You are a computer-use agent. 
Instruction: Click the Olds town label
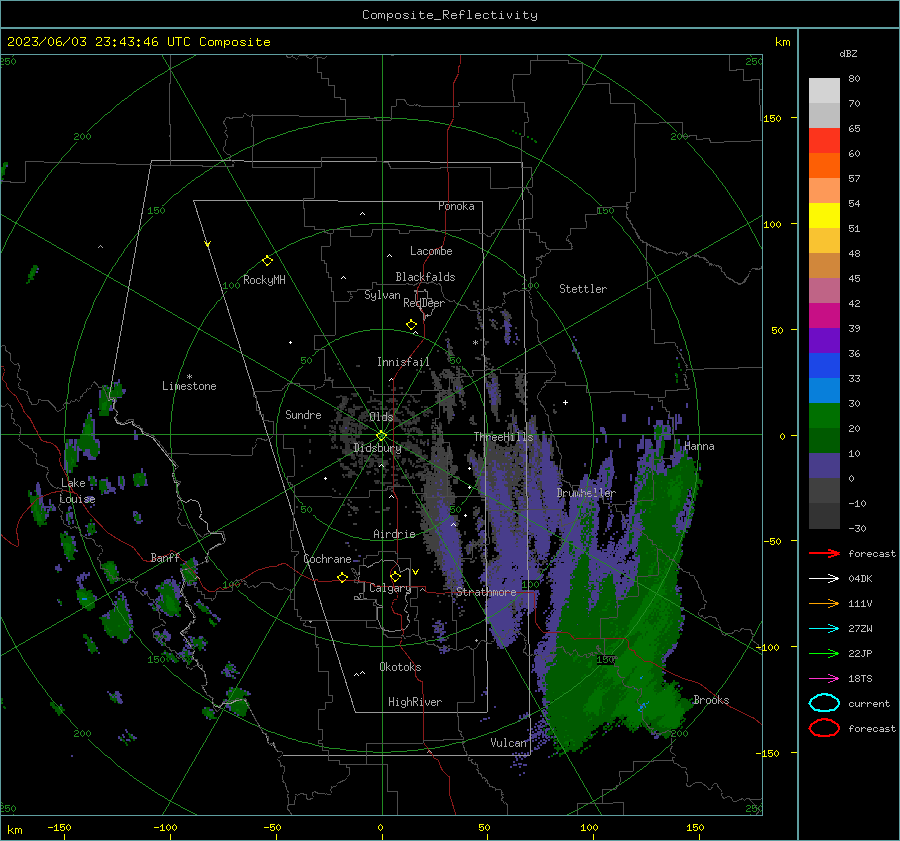[x=381, y=417]
